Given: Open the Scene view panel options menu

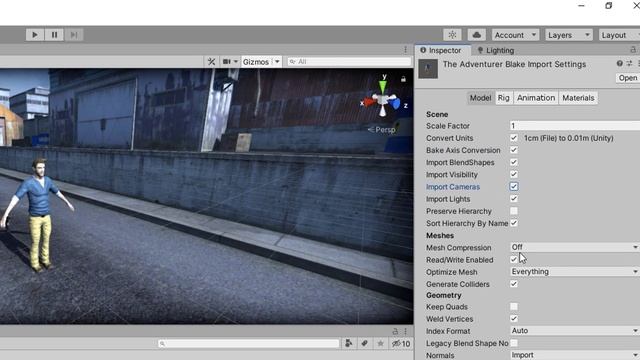Looking at the screenshot, I should point(405,49).
